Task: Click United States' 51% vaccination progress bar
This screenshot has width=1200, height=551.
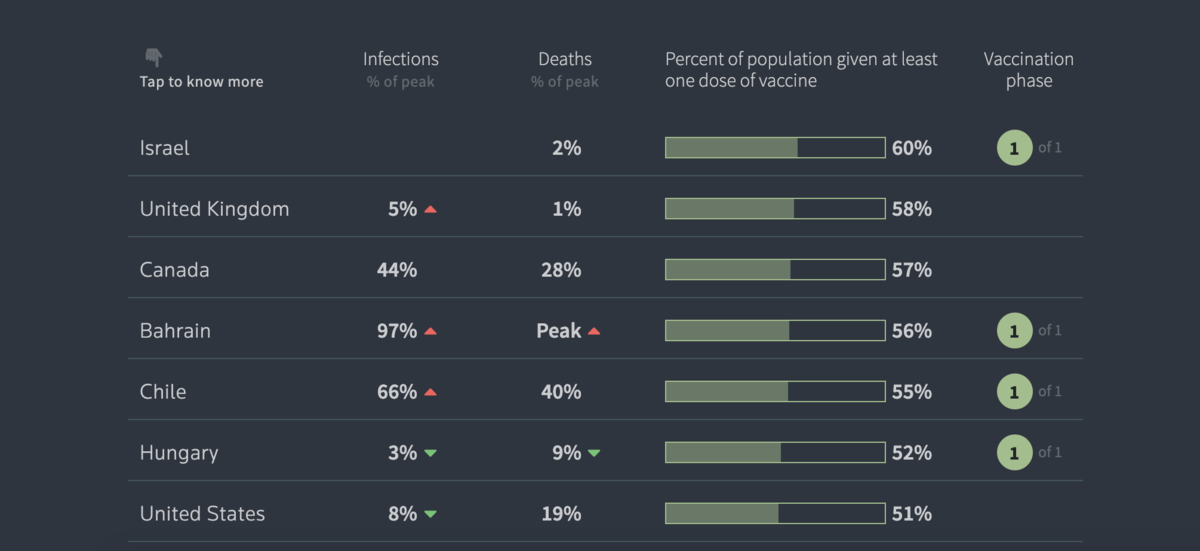Action: (775, 514)
